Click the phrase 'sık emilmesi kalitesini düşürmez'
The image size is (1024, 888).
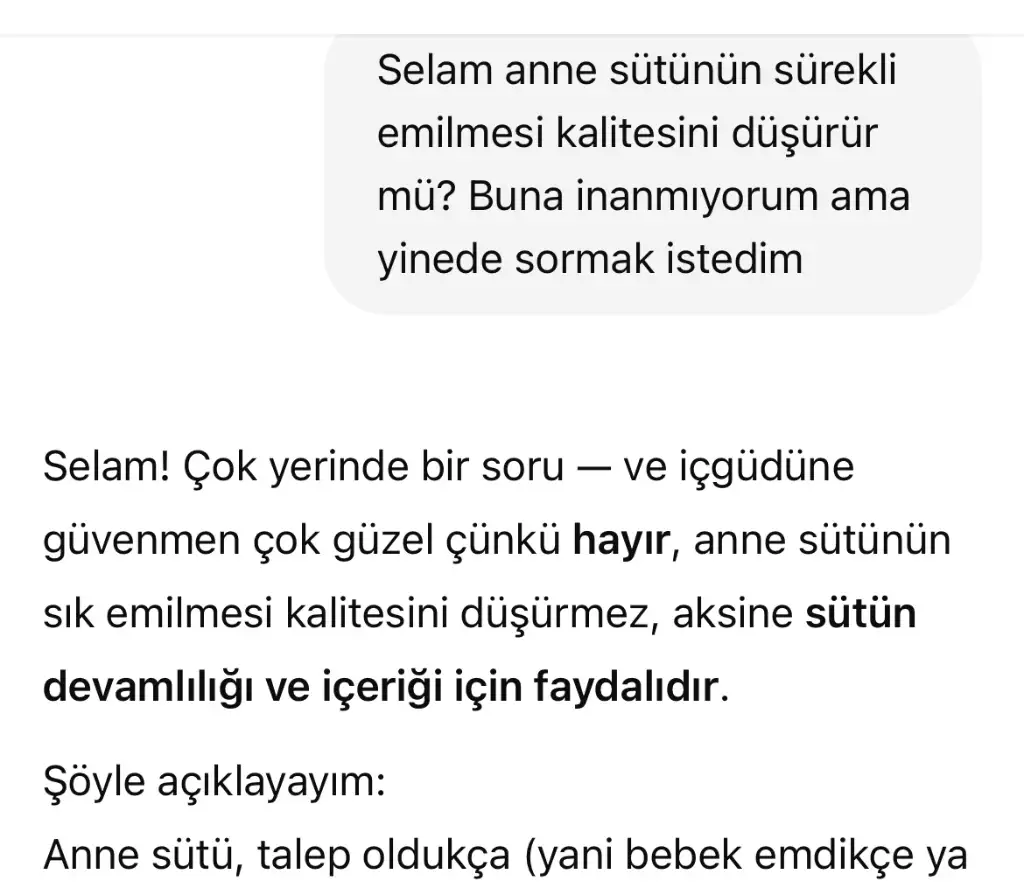pyautogui.click(x=350, y=614)
